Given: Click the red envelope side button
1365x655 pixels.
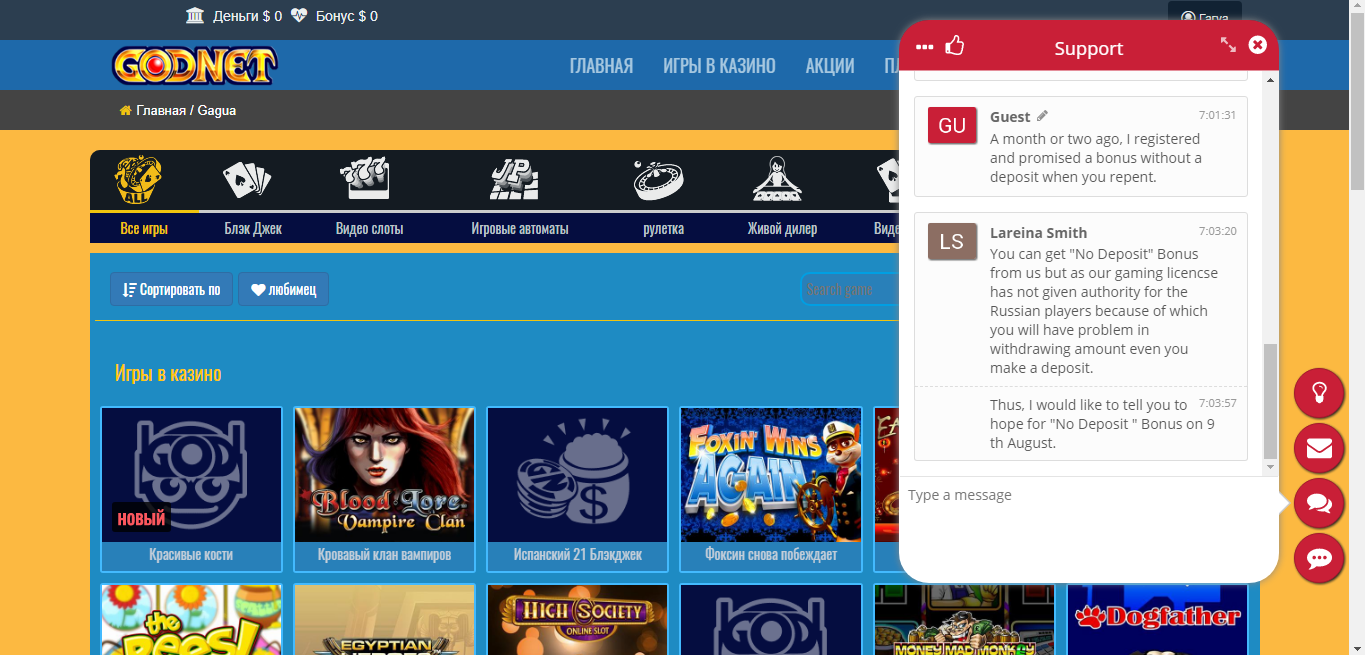Looking at the screenshot, I should (x=1319, y=448).
